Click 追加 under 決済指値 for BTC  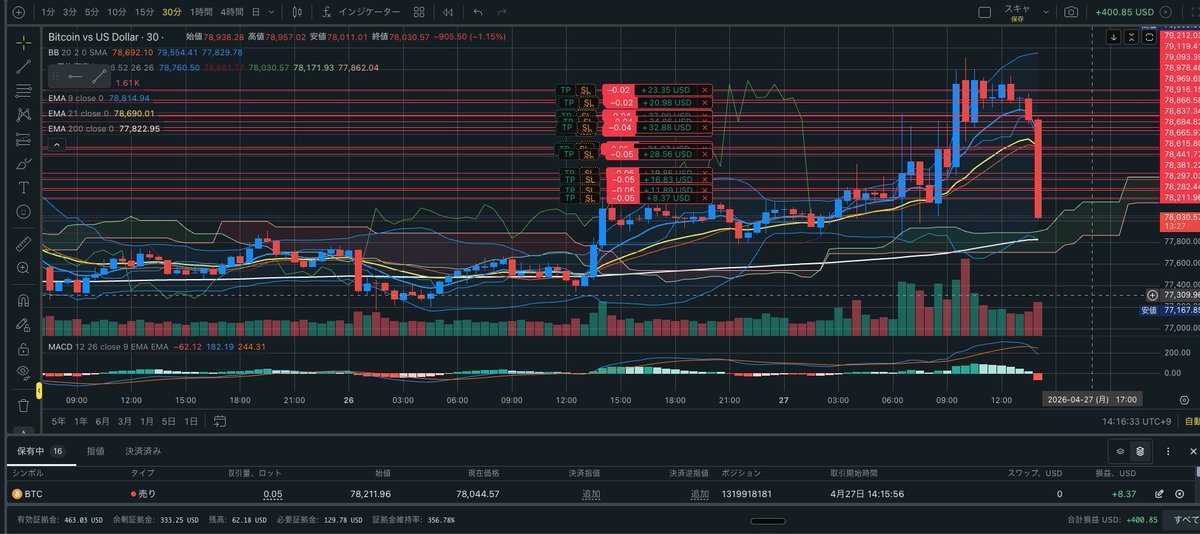[x=591, y=494]
